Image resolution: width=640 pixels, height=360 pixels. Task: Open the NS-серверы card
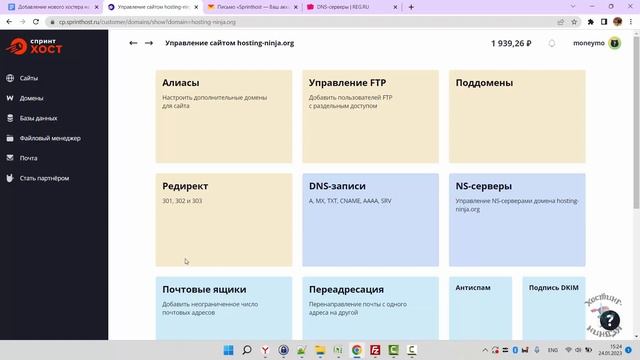517,220
